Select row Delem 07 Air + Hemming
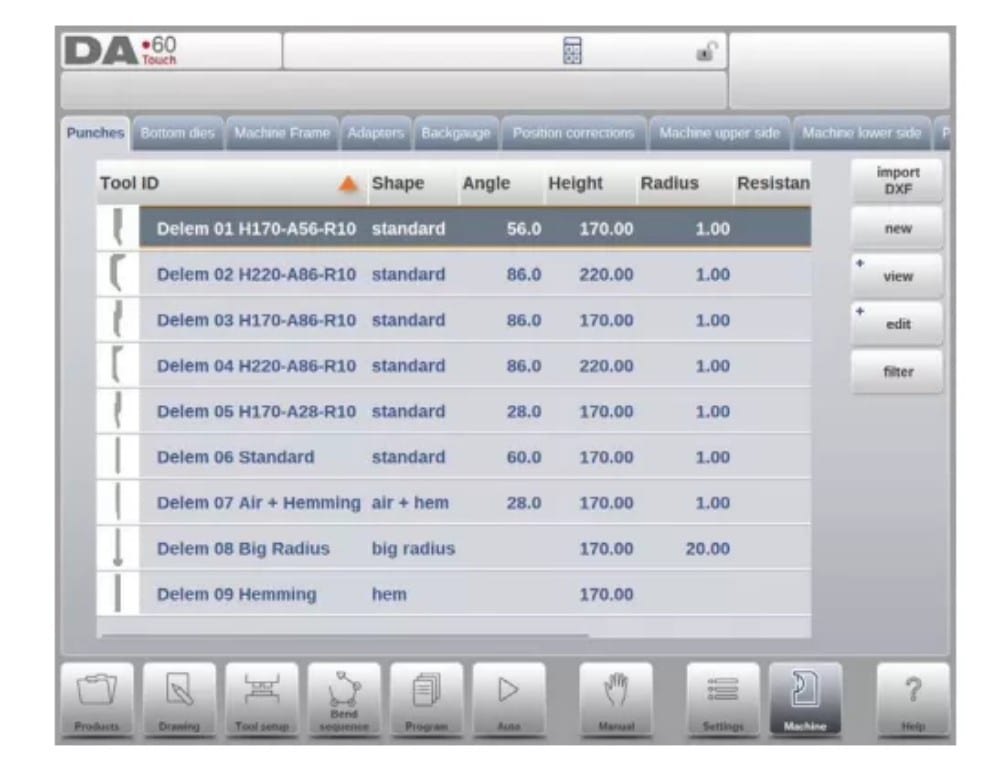The height and width of the screenshot is (760, 1000). 454,503
